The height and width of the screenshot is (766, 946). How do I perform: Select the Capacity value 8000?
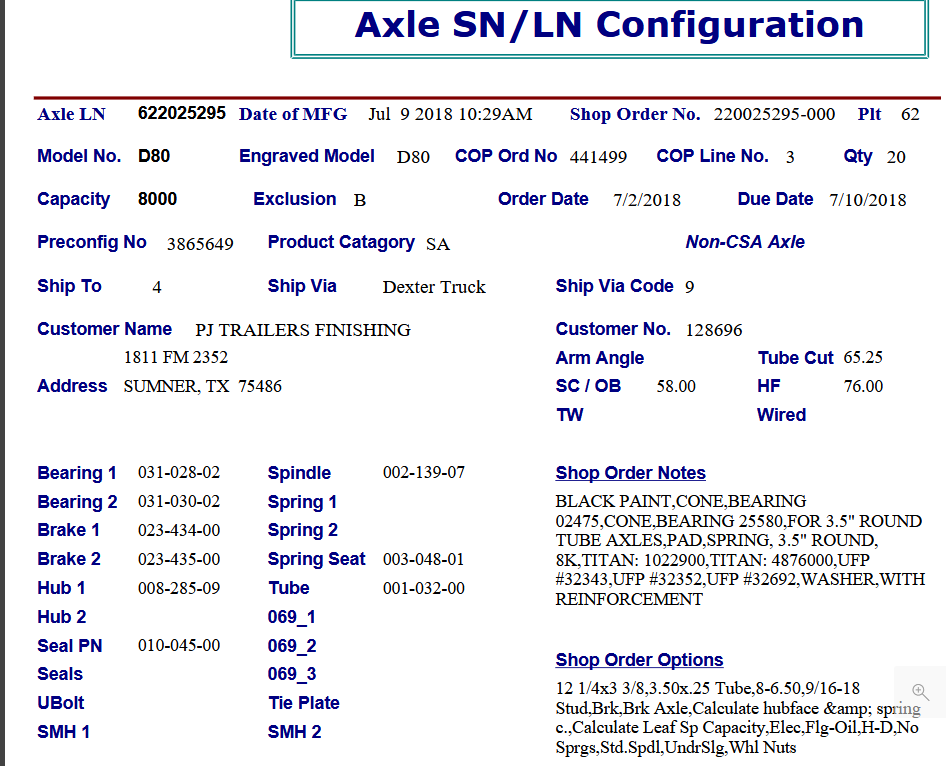[x=157, y=199]
